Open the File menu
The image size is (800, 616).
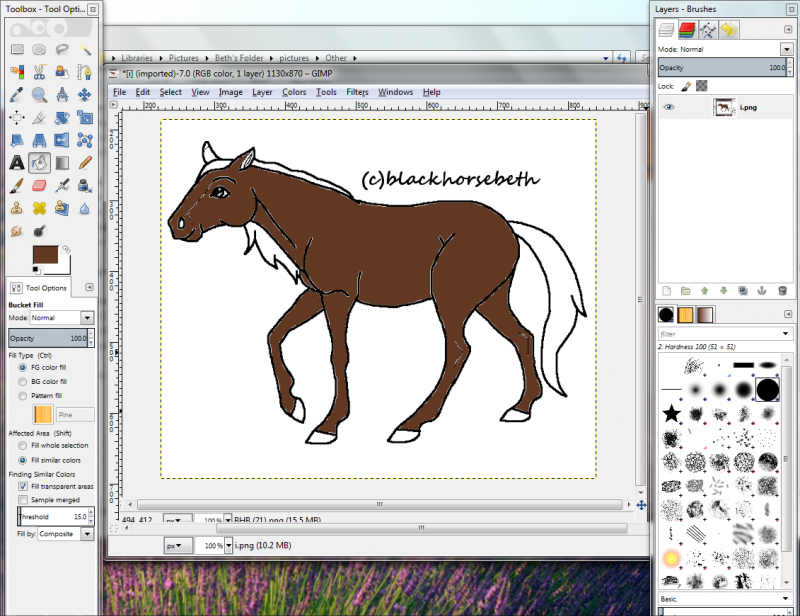coord(119,92)
